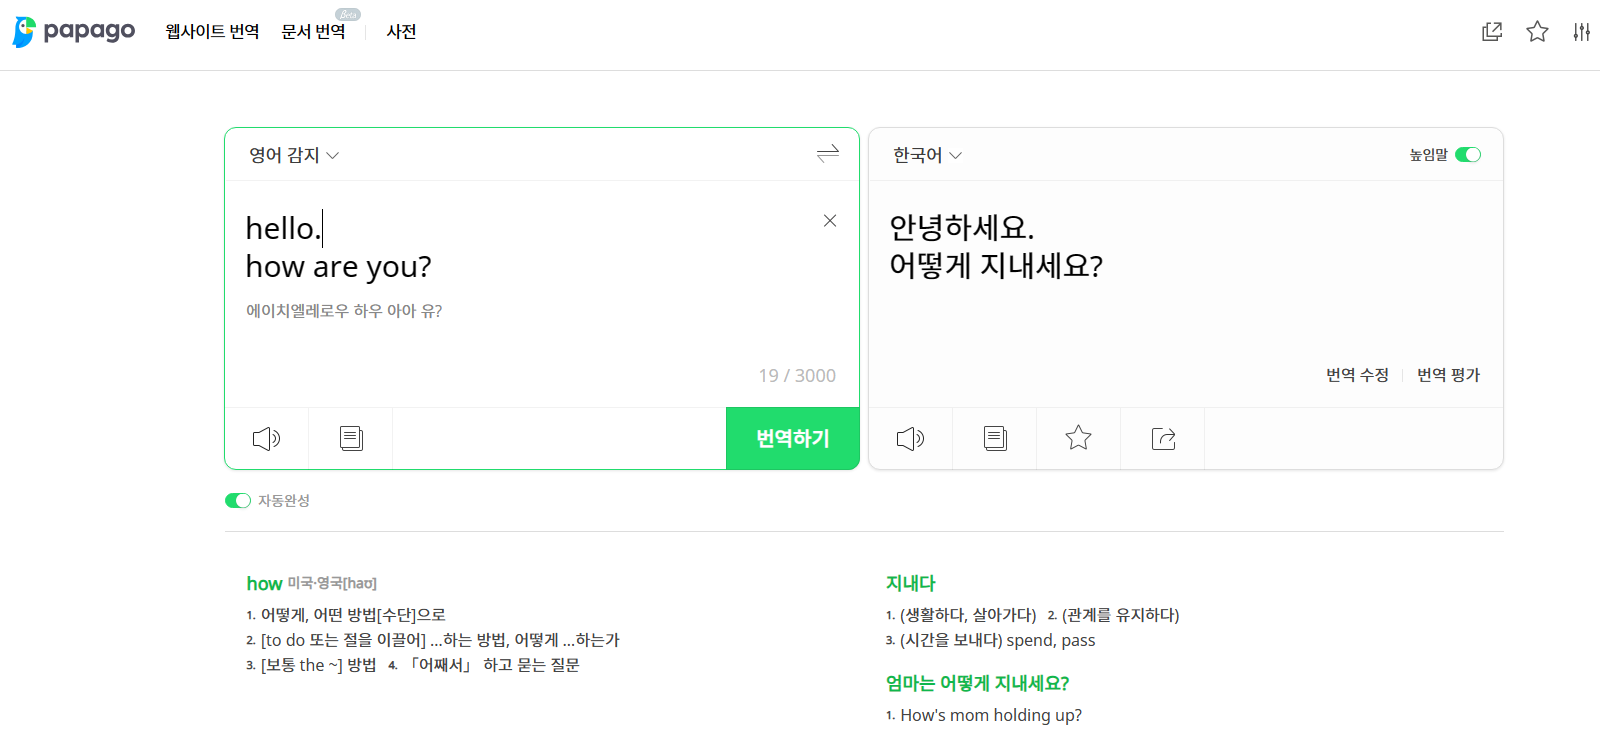Screen dimensions: 1600x738
Task: Toggle the 높임말 honorific switch off
Action: click(x=1467, y=155)
